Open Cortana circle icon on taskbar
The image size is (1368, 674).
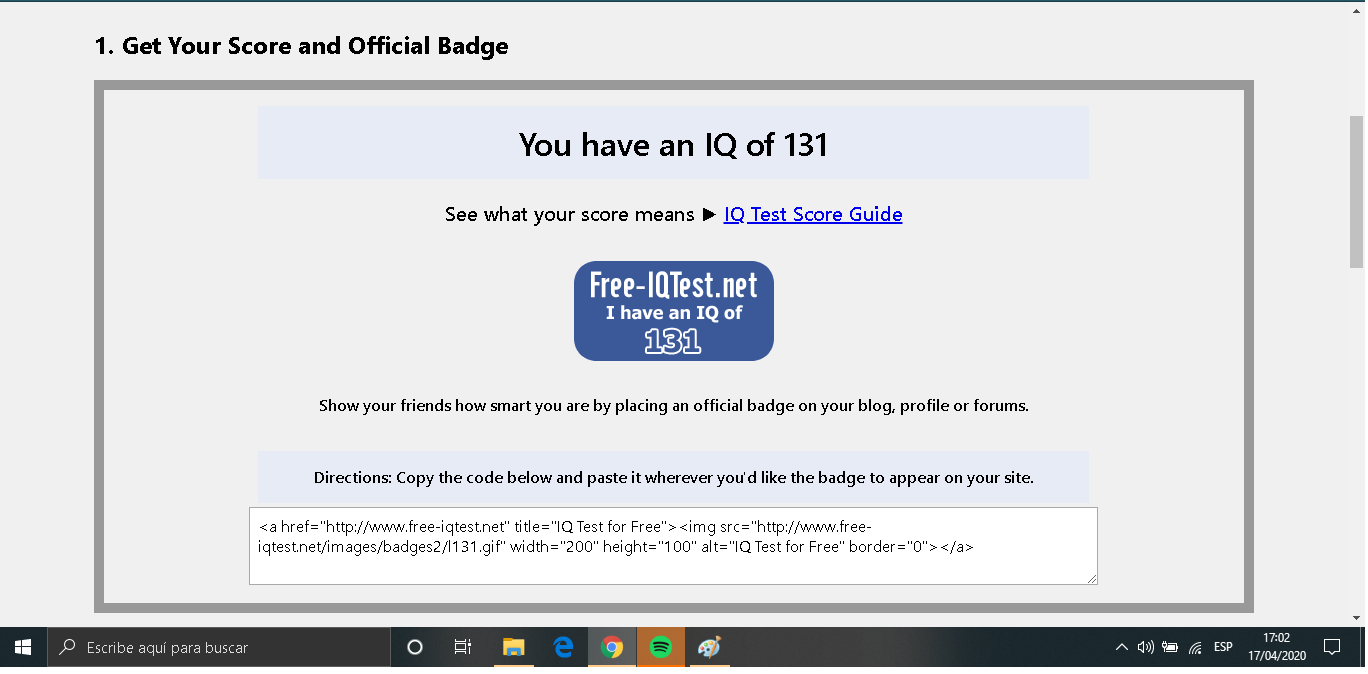pos(415,647)
